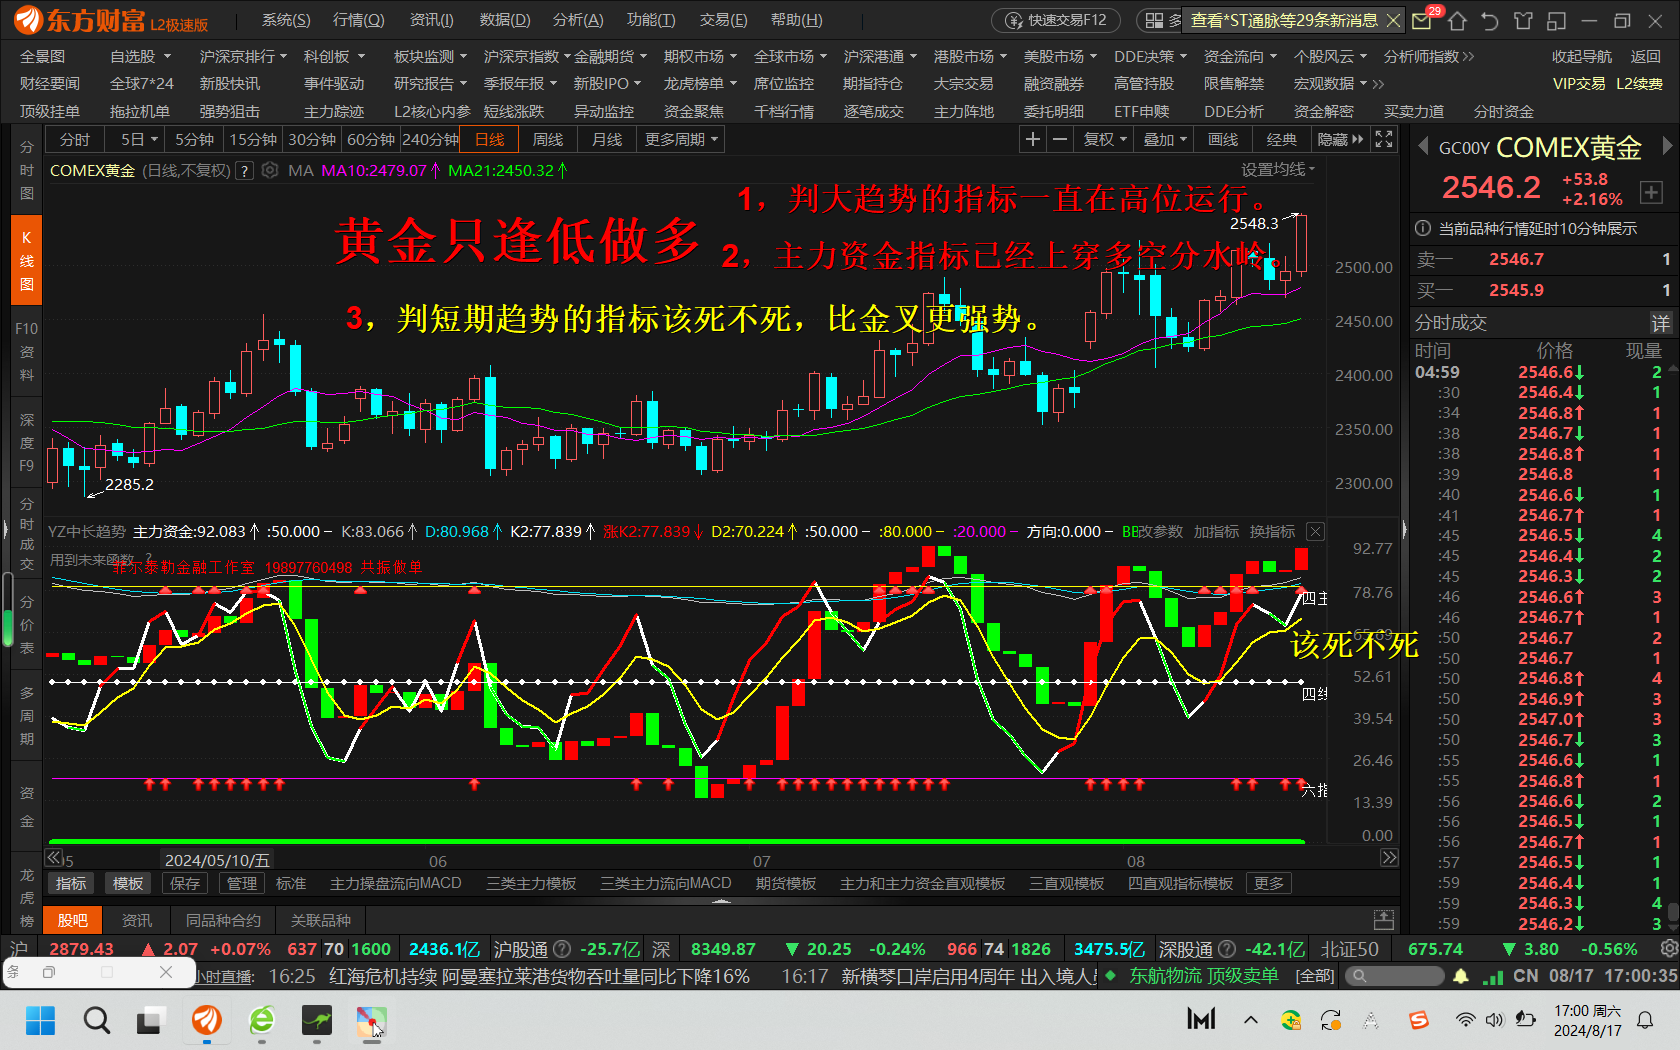Viewport: 1680px width, 1050px height.
Task: Click the status bar search field
Action: pos(1393,976)
